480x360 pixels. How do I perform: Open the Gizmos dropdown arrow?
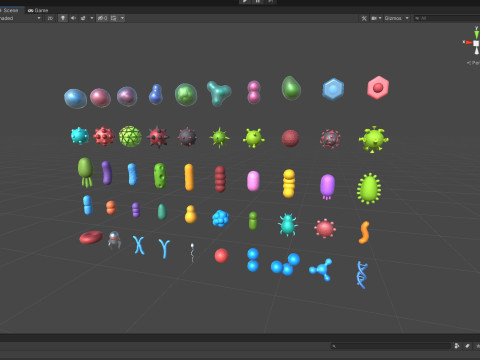coord(407,18)
